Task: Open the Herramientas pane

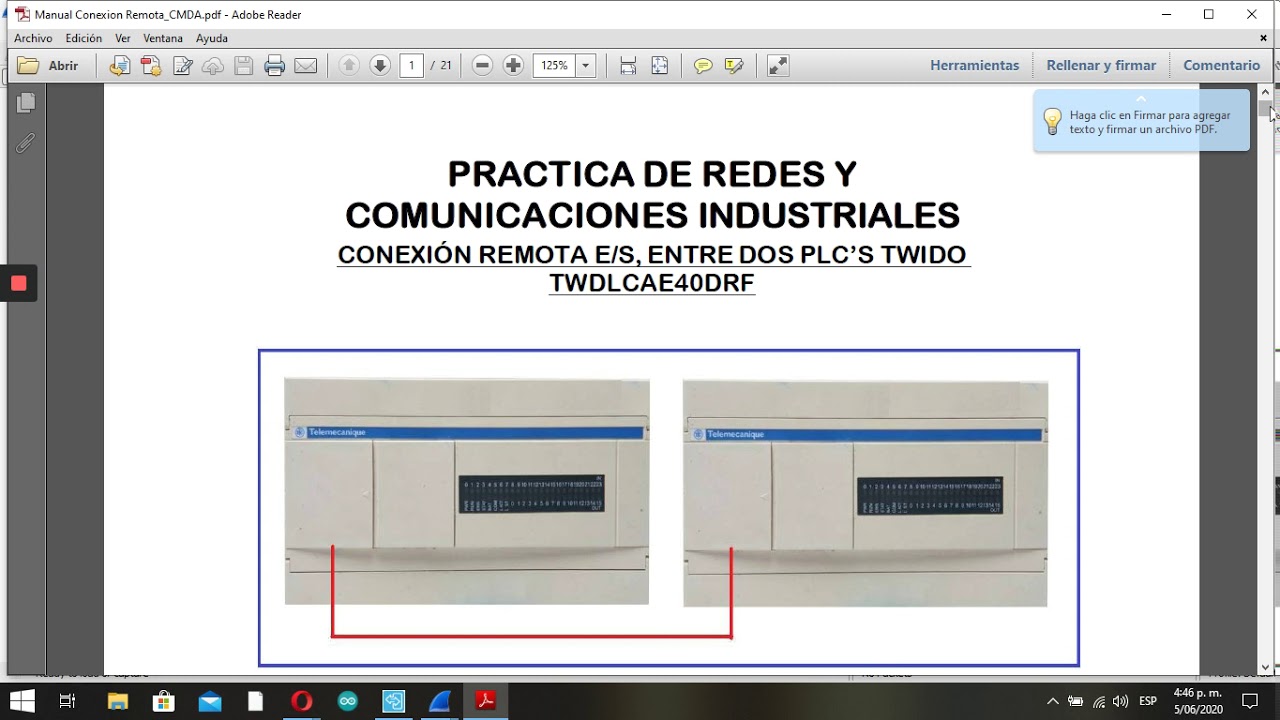Action: 974,66
